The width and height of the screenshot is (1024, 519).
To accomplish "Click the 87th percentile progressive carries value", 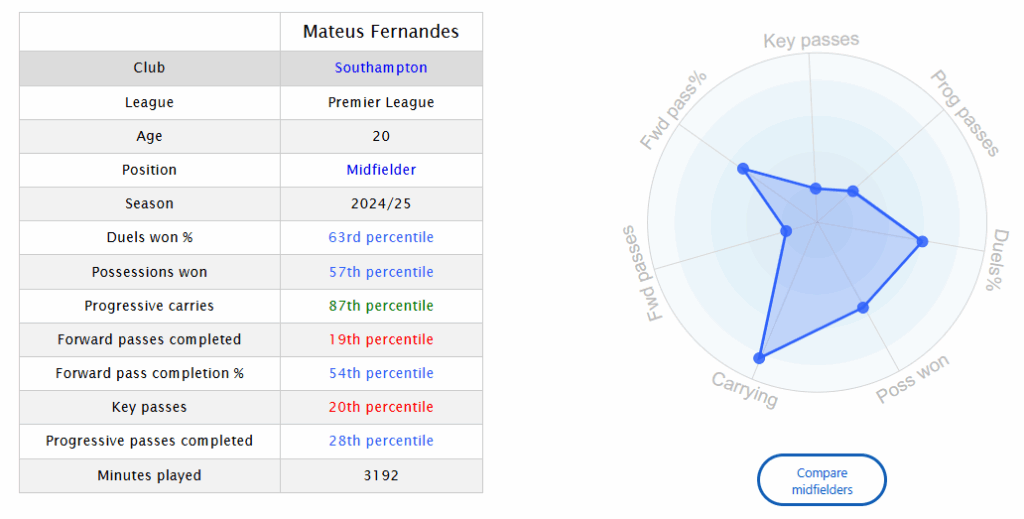I will [x=381, y=306].
